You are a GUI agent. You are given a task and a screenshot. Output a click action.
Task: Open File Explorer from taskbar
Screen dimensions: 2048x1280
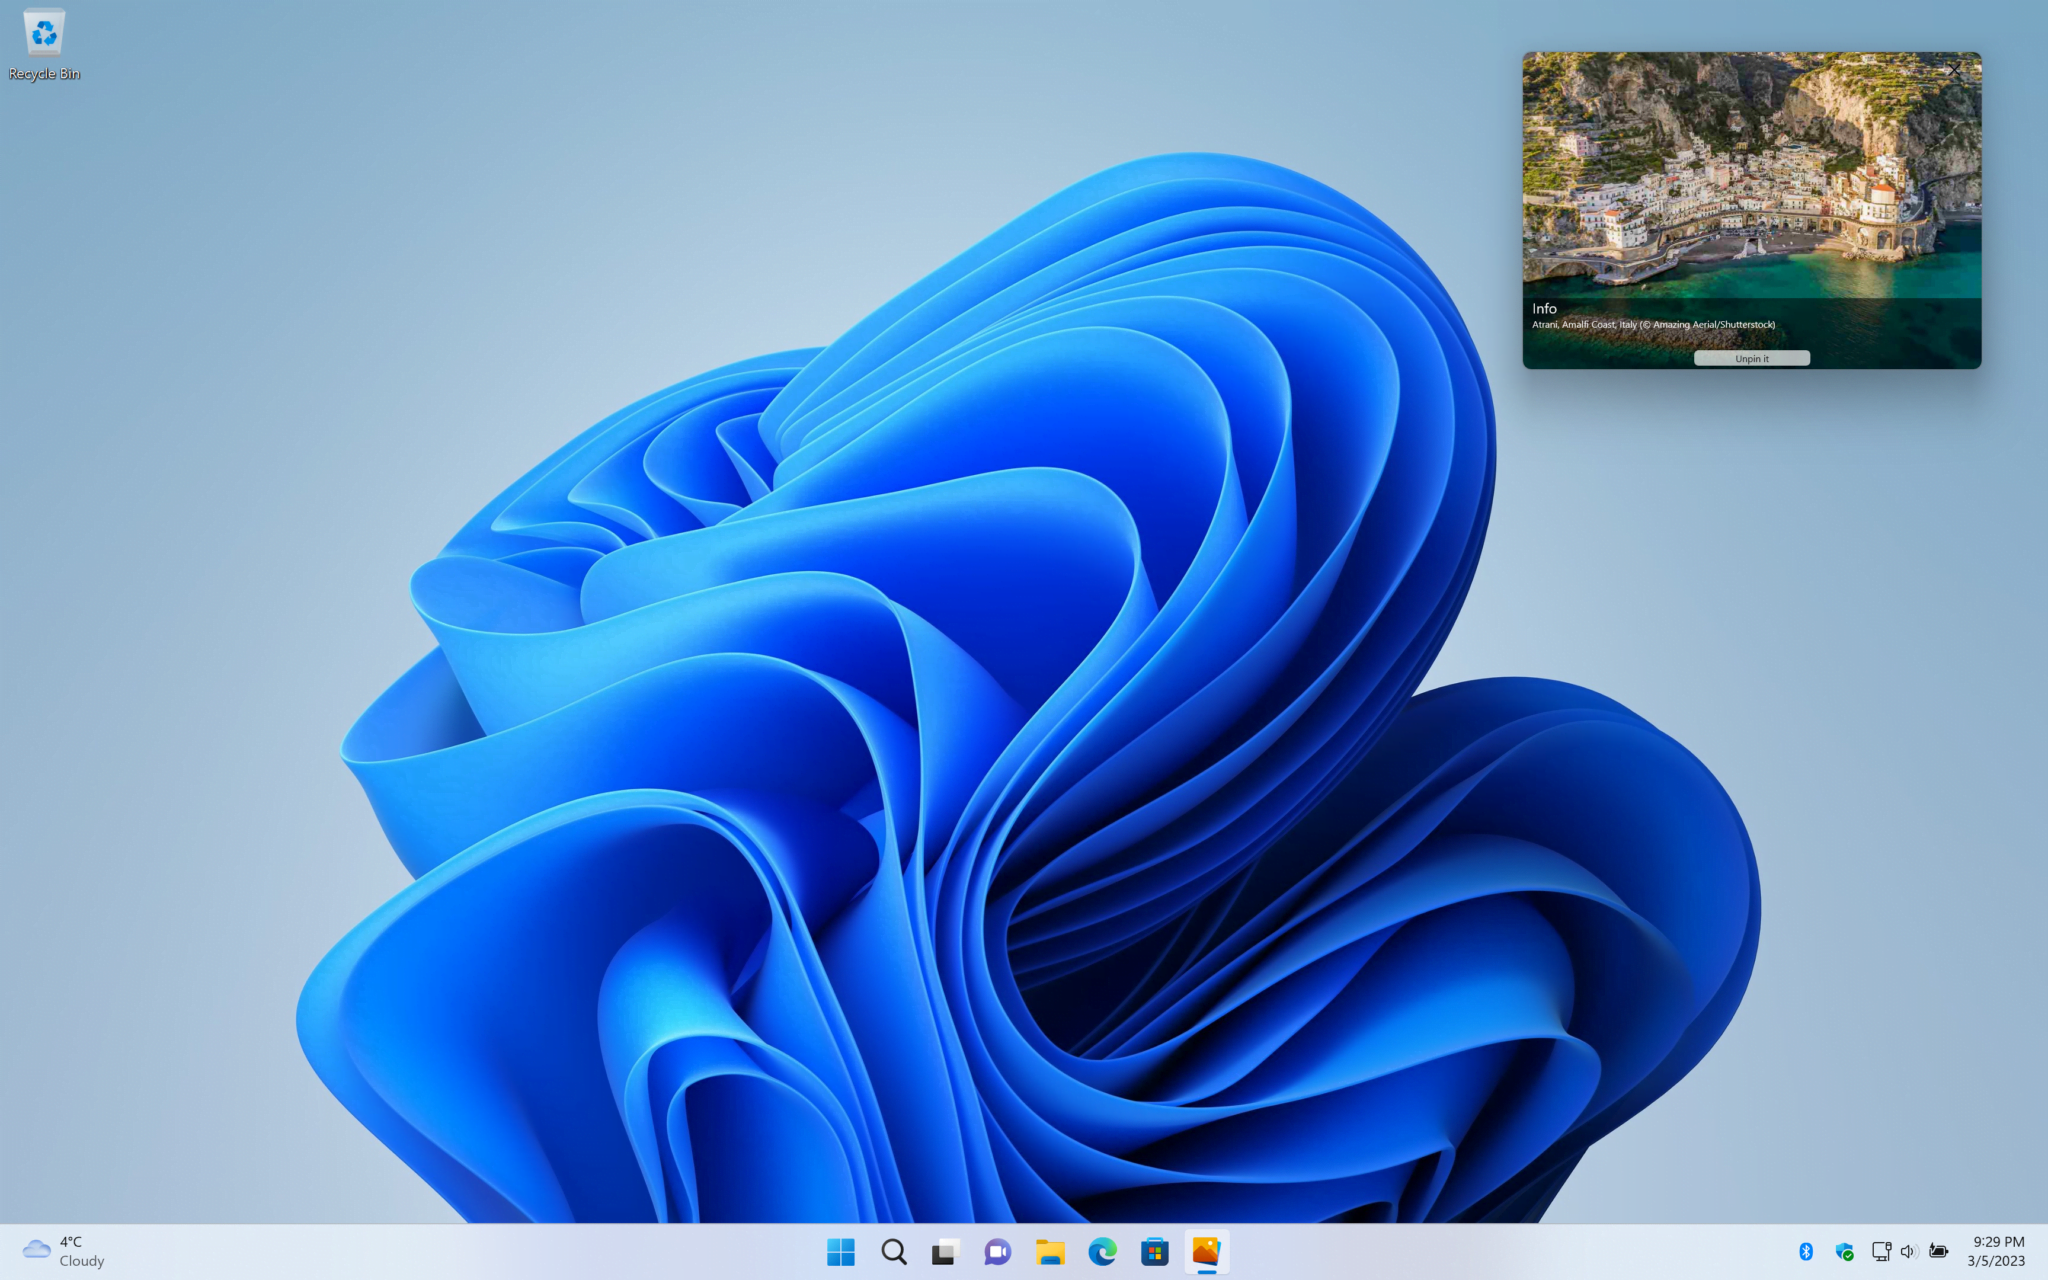(x=1050, y=1251)
